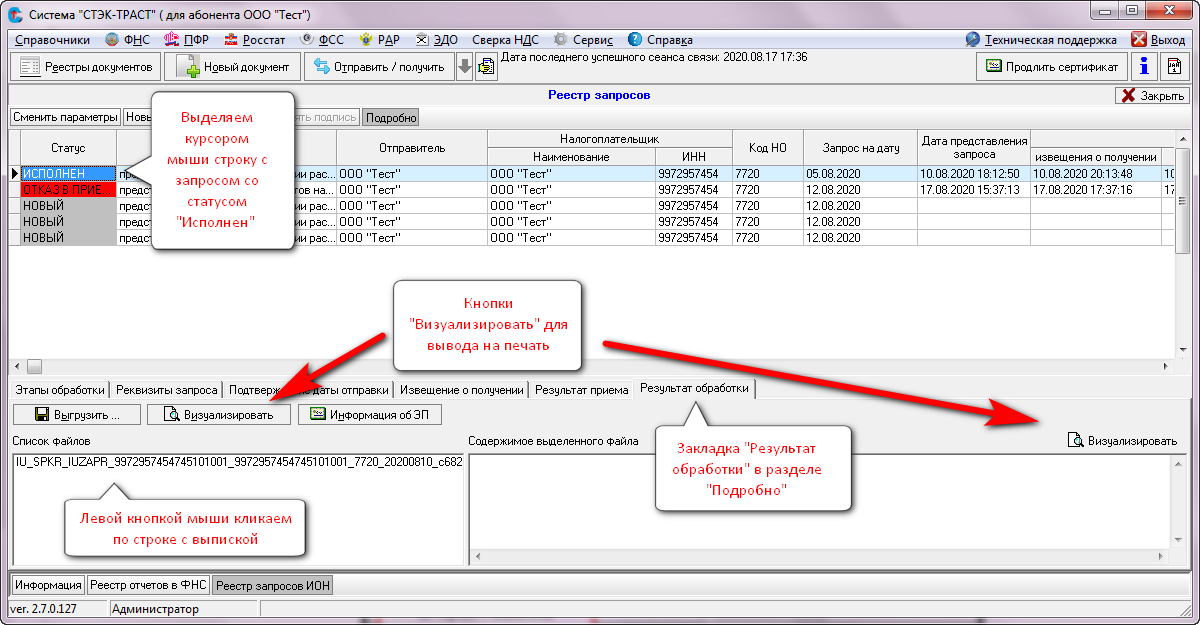Click the 17.08.2020 15:37:13 cell

pos(973,190)
